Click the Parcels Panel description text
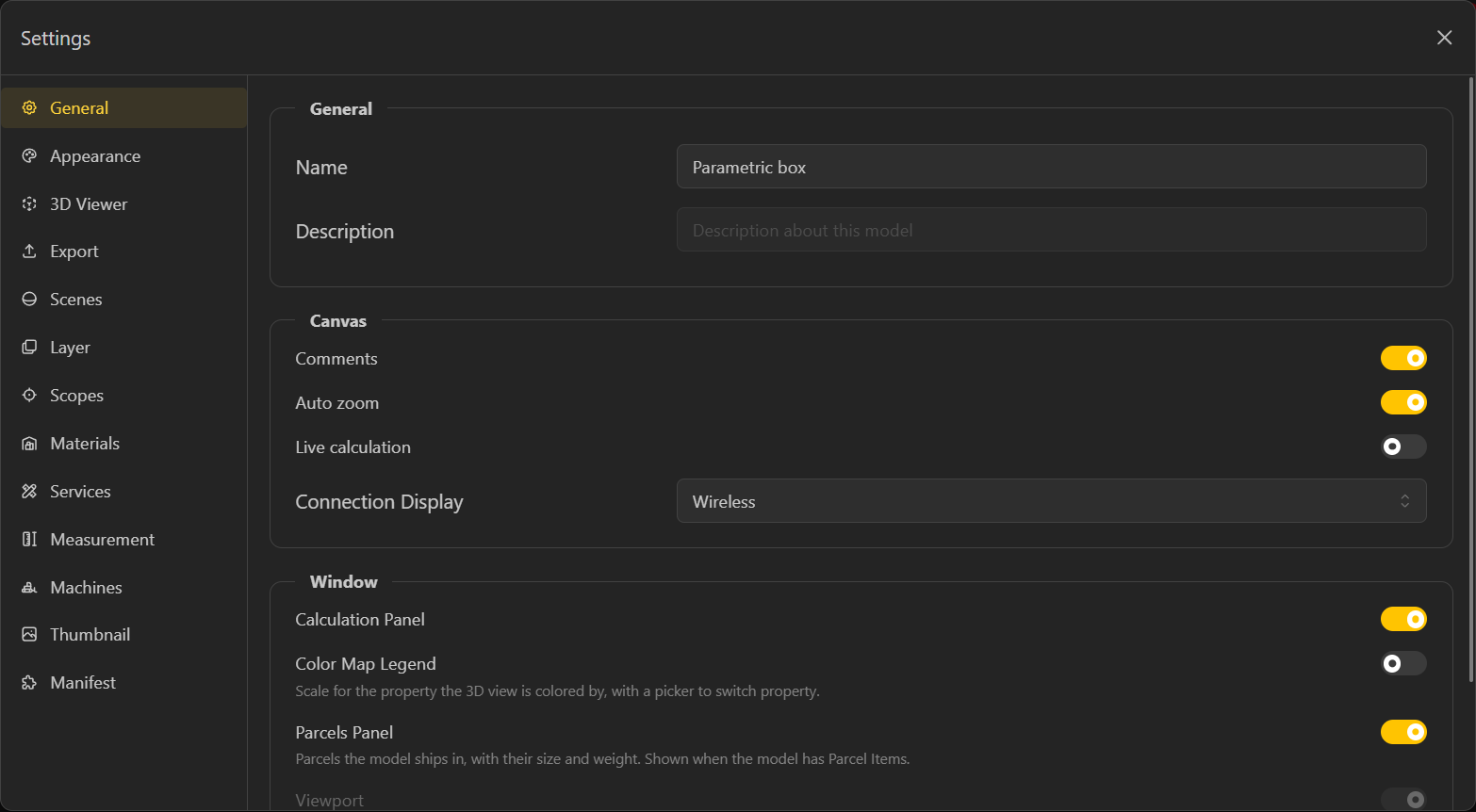This screenshot has width=1476, height=812. [x=602, y=759]
